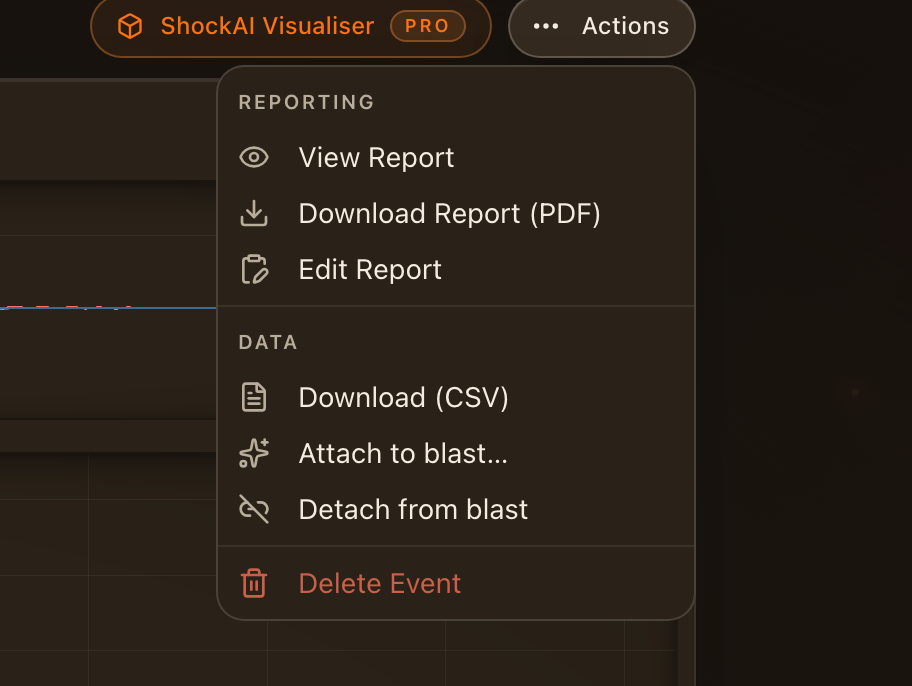The image size is (912, 686).
Task: Click the eye icon beside View Report
Action: click(254, 158)
